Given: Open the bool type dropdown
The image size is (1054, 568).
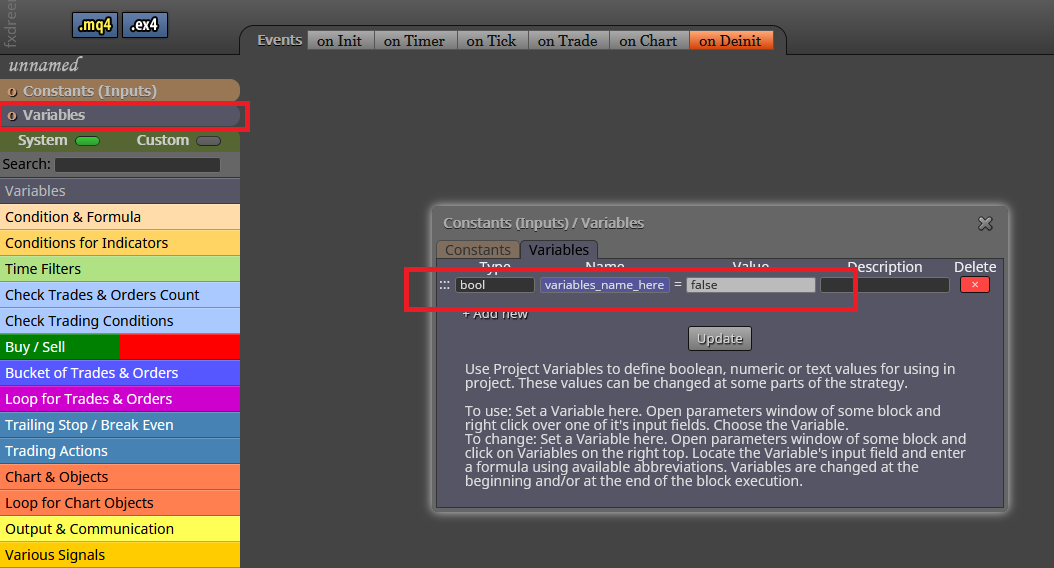Looking at the screenshot, I should 495,285.
